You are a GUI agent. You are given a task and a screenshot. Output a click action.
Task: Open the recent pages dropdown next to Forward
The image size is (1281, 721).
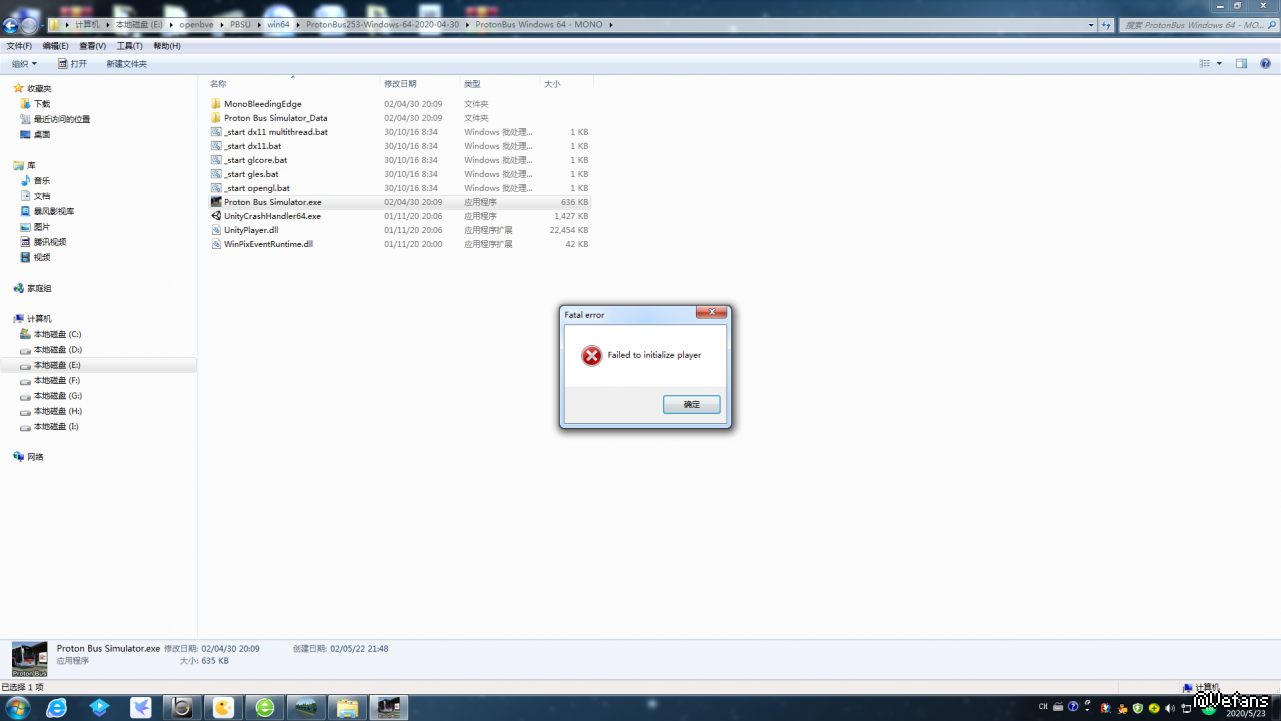point(43,25)
